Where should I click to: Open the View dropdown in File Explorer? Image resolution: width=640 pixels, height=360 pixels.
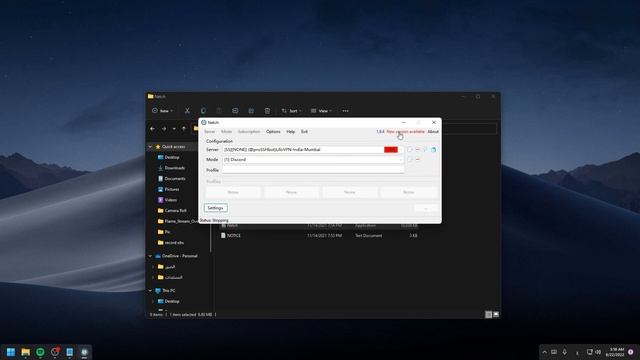(x=321, y=111)
